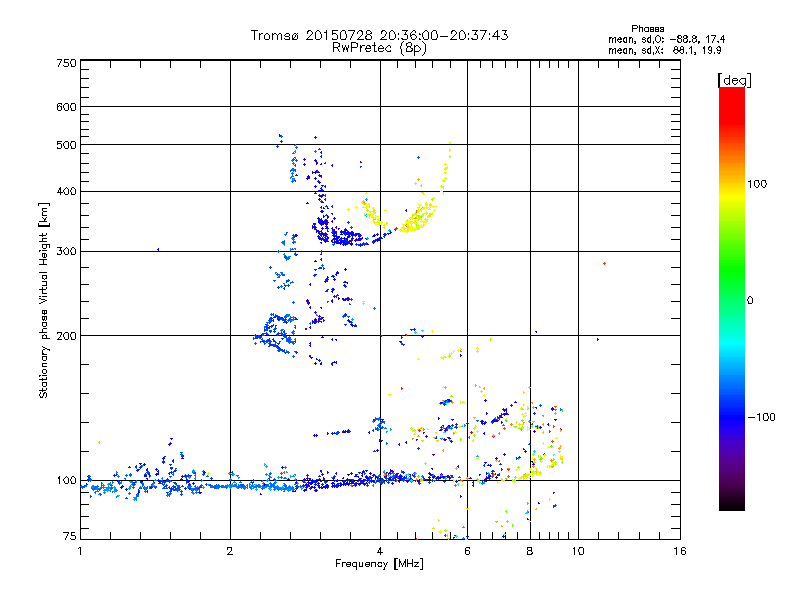This screenshot has height=600, width=800.
Task: Click the y-axis label '750'
Action: (x=66, y=63)
